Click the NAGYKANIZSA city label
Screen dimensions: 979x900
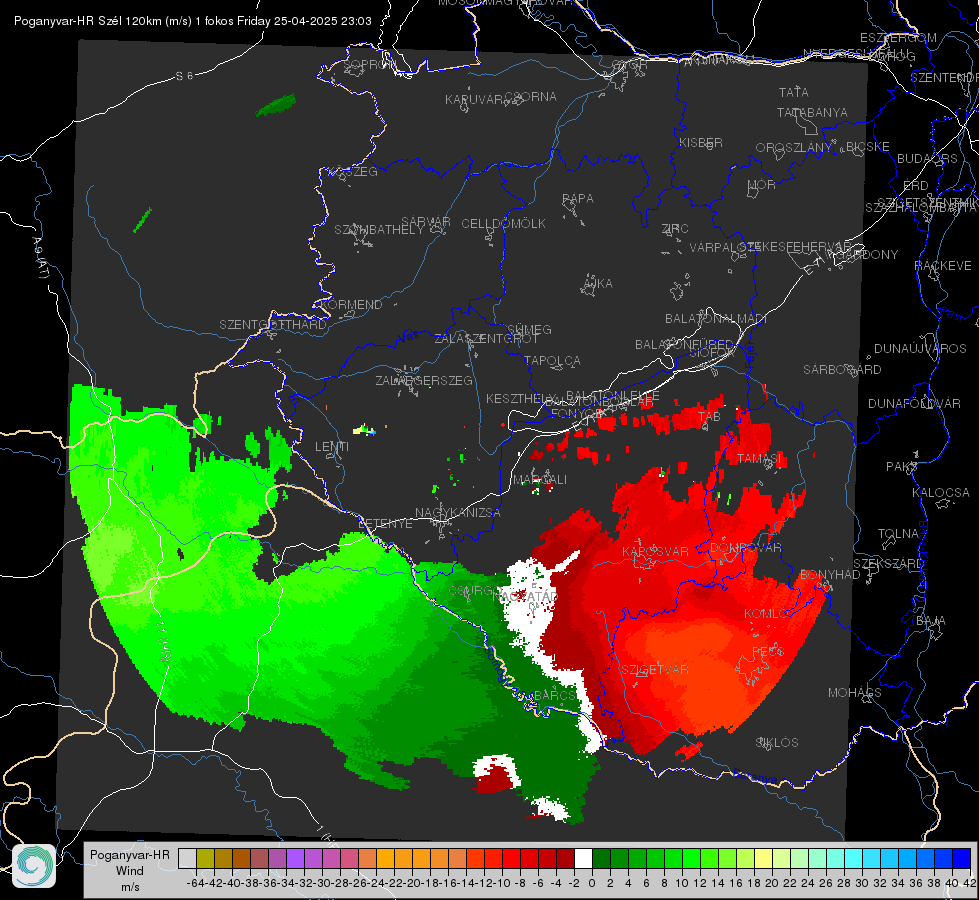click(x=458, y=513)
